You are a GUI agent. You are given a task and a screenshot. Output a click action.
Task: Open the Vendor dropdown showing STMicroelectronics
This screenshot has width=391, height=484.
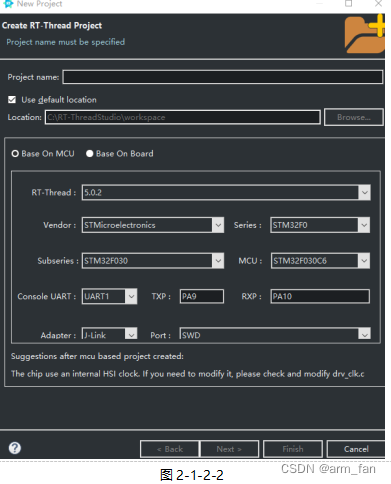(153, 225)
